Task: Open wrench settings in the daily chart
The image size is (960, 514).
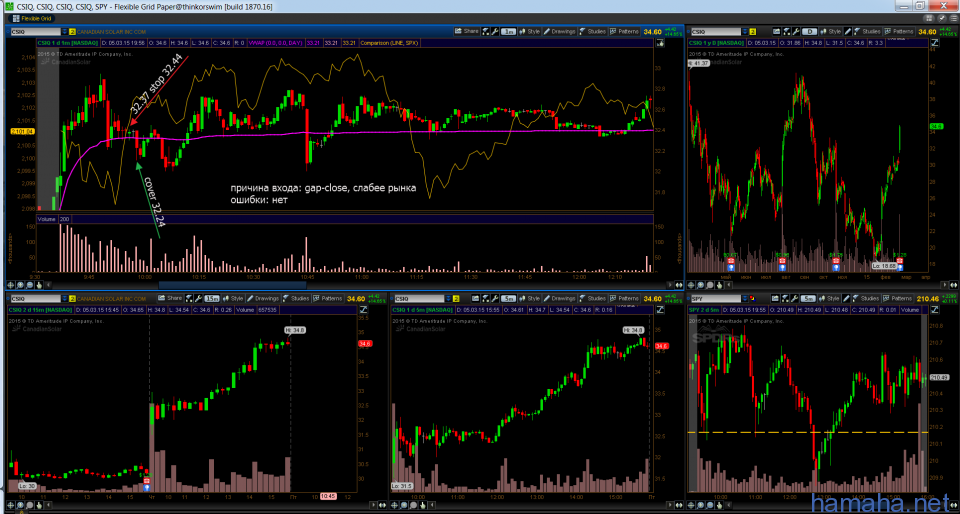Action: 796,31
